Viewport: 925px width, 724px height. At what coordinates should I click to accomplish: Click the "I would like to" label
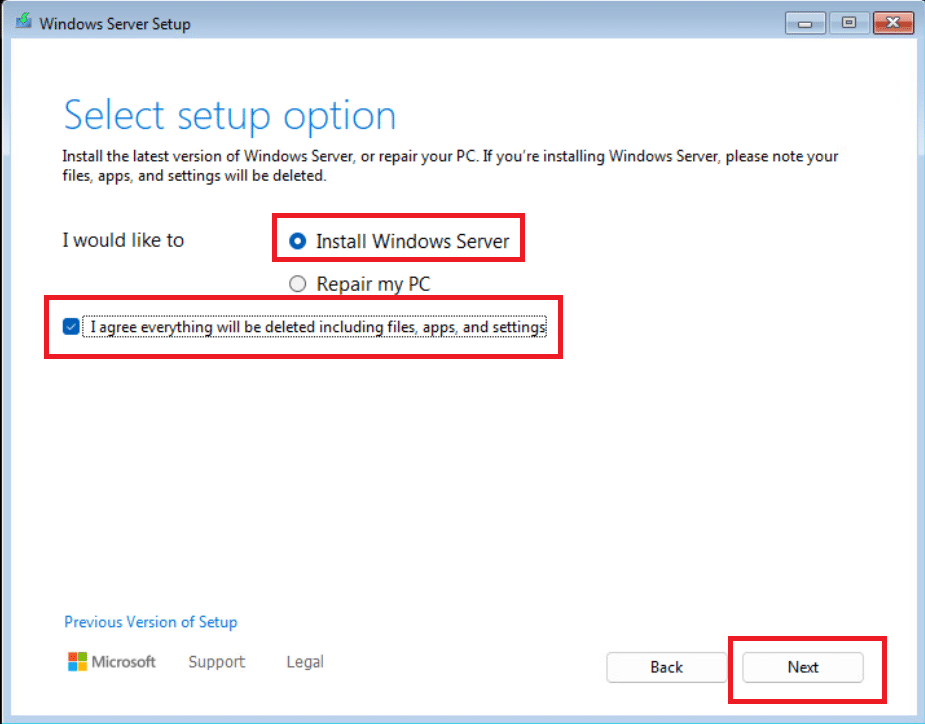point(123,240)
